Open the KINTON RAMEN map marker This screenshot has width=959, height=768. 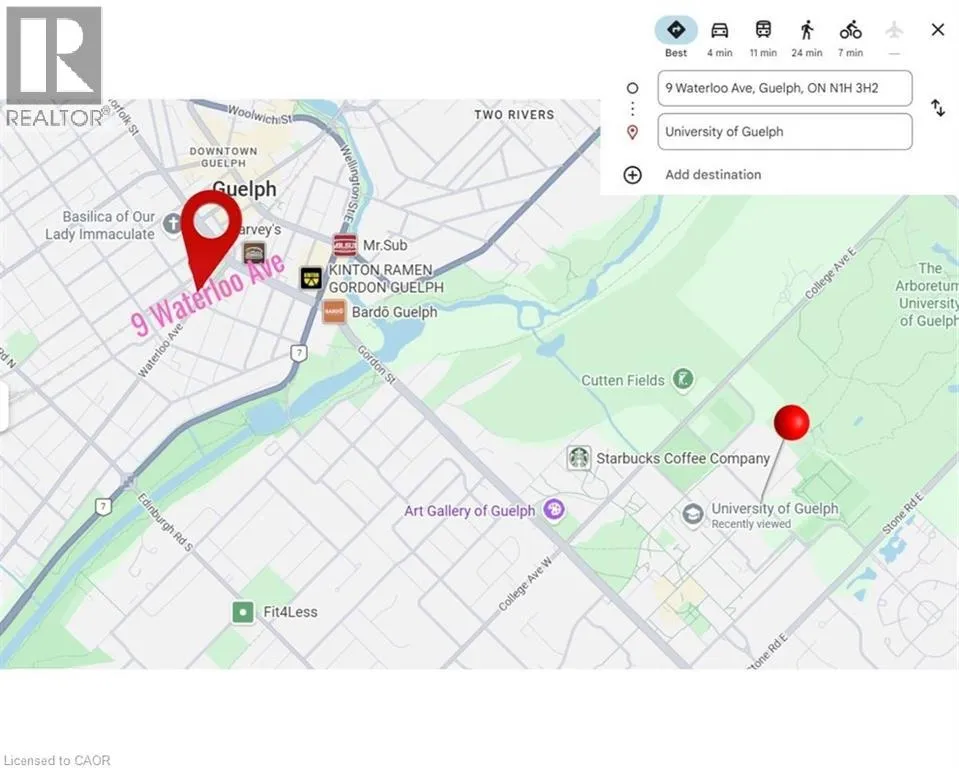pyautogui.click(x=312, y=278)
